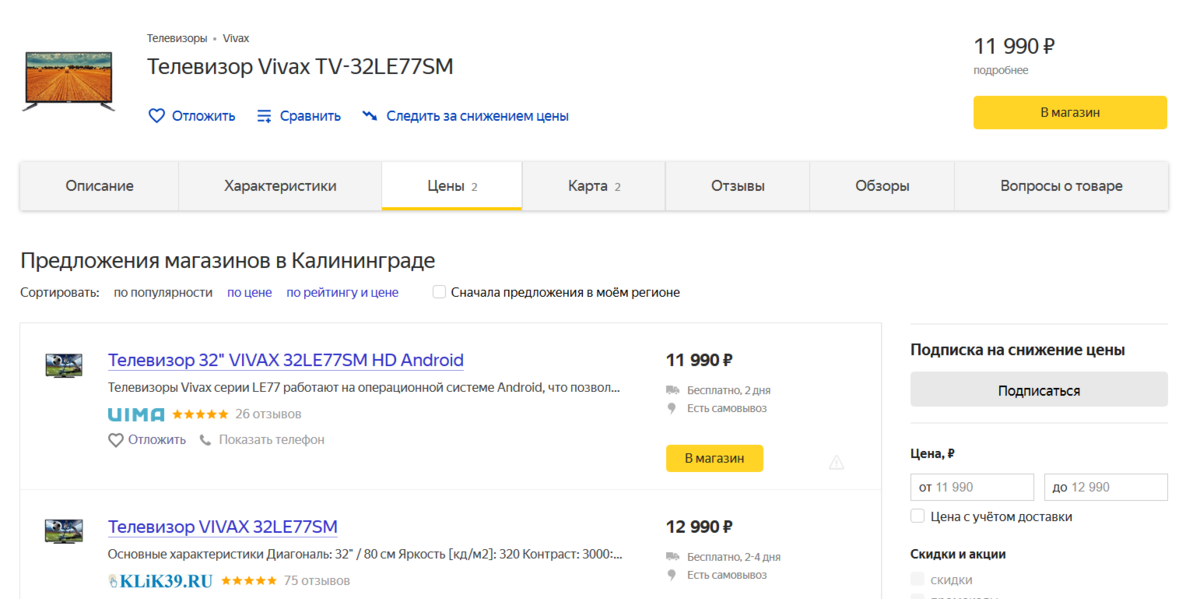The height and width of the screenshot is (599, 1200).
Task: Click Отложить link under product title
Action: (203, 116)
